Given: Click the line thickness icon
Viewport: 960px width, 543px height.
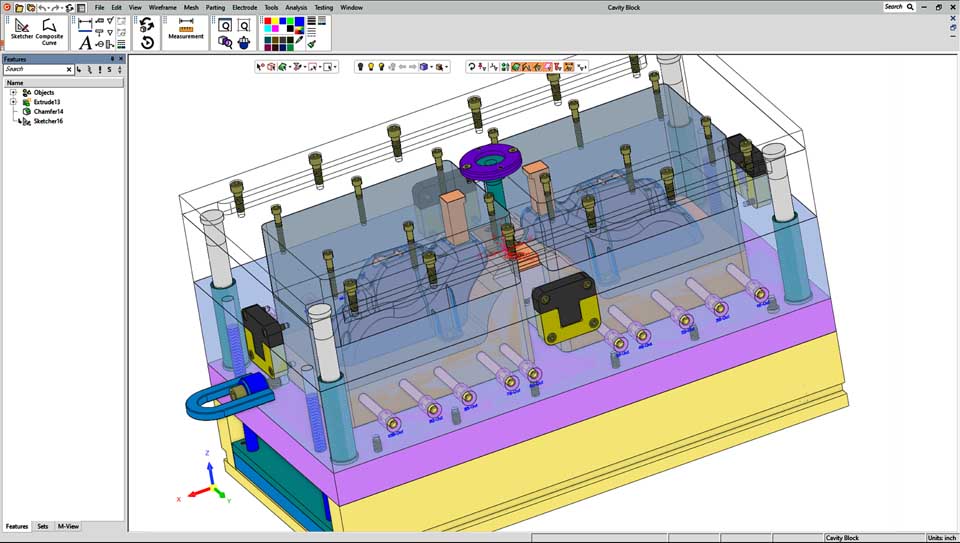Looking at the screenshot, I should pos(312,21).
